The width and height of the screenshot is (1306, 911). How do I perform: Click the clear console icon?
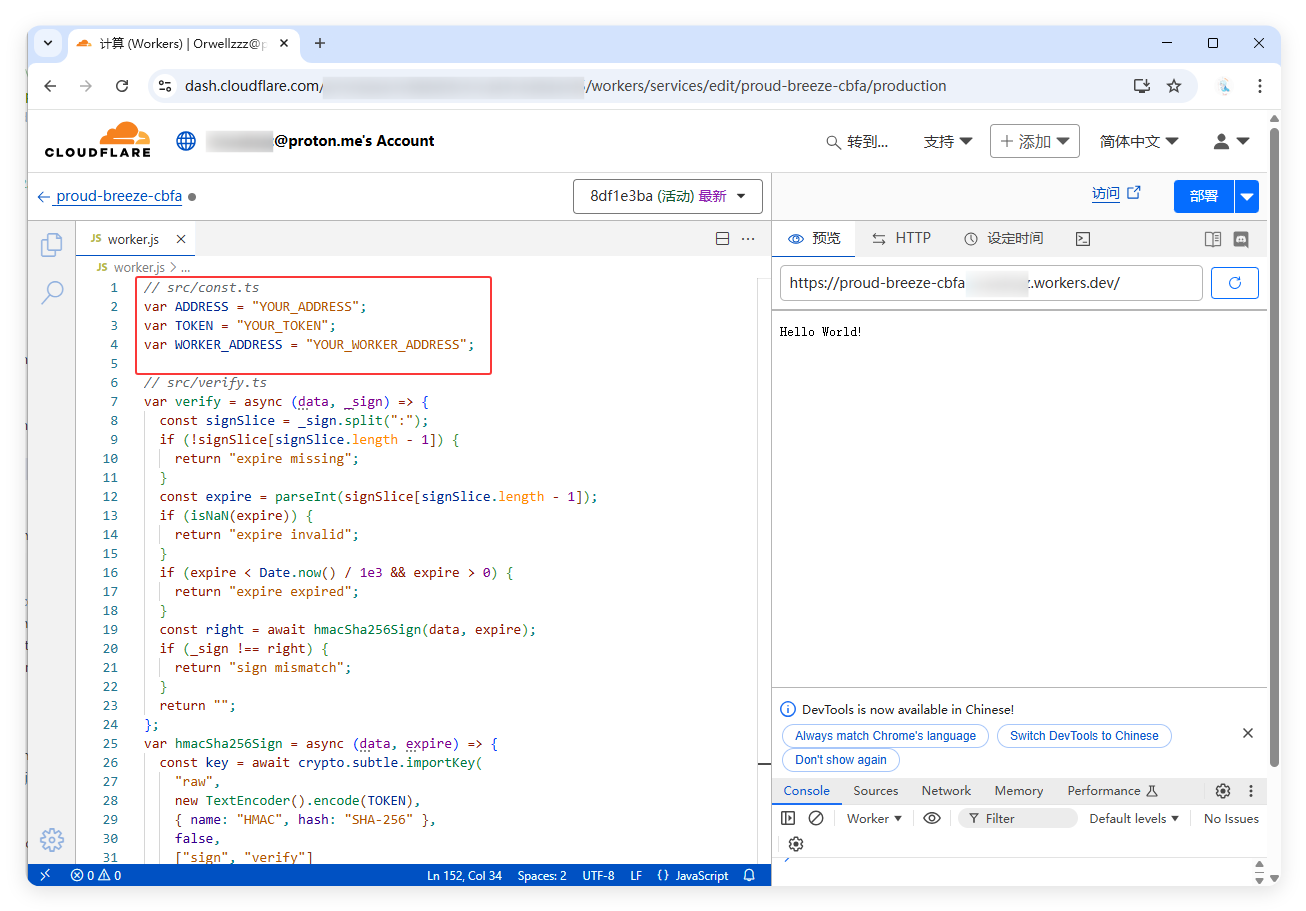coord(816,818)
